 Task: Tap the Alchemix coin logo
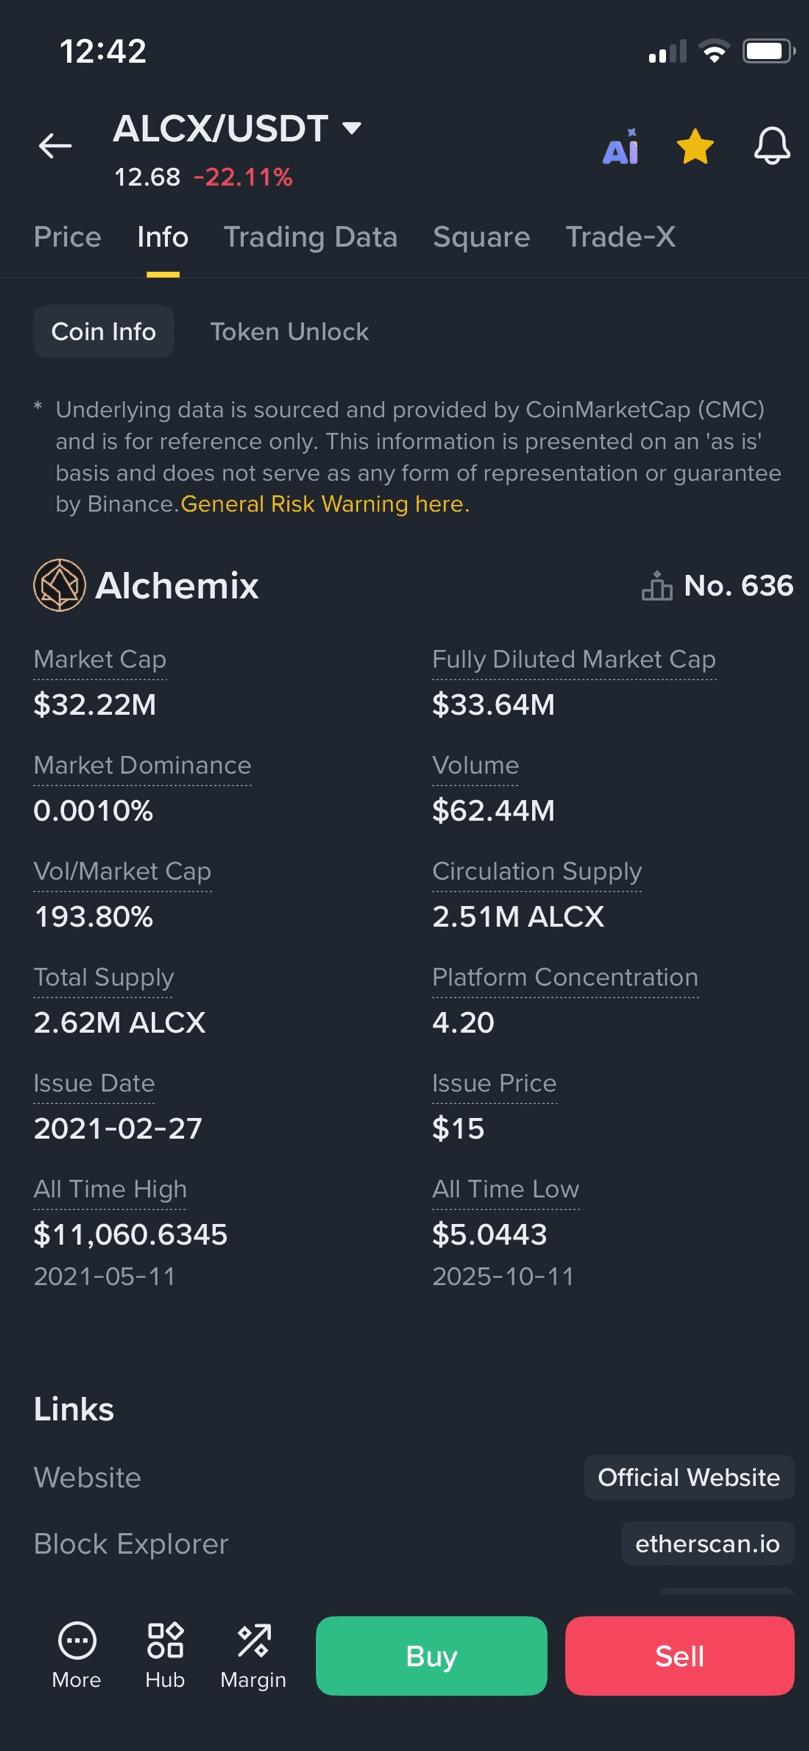[59, 585]
